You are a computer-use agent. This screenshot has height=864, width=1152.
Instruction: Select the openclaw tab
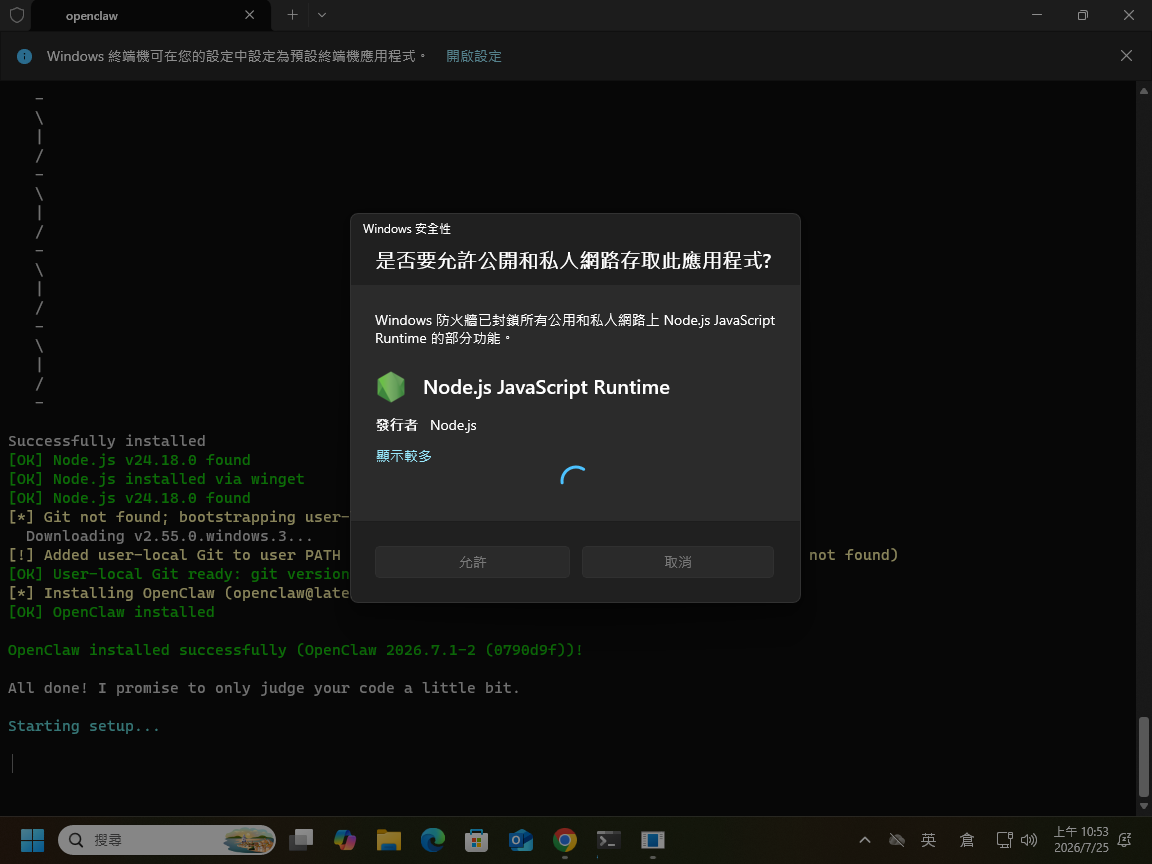pos(151,16)
